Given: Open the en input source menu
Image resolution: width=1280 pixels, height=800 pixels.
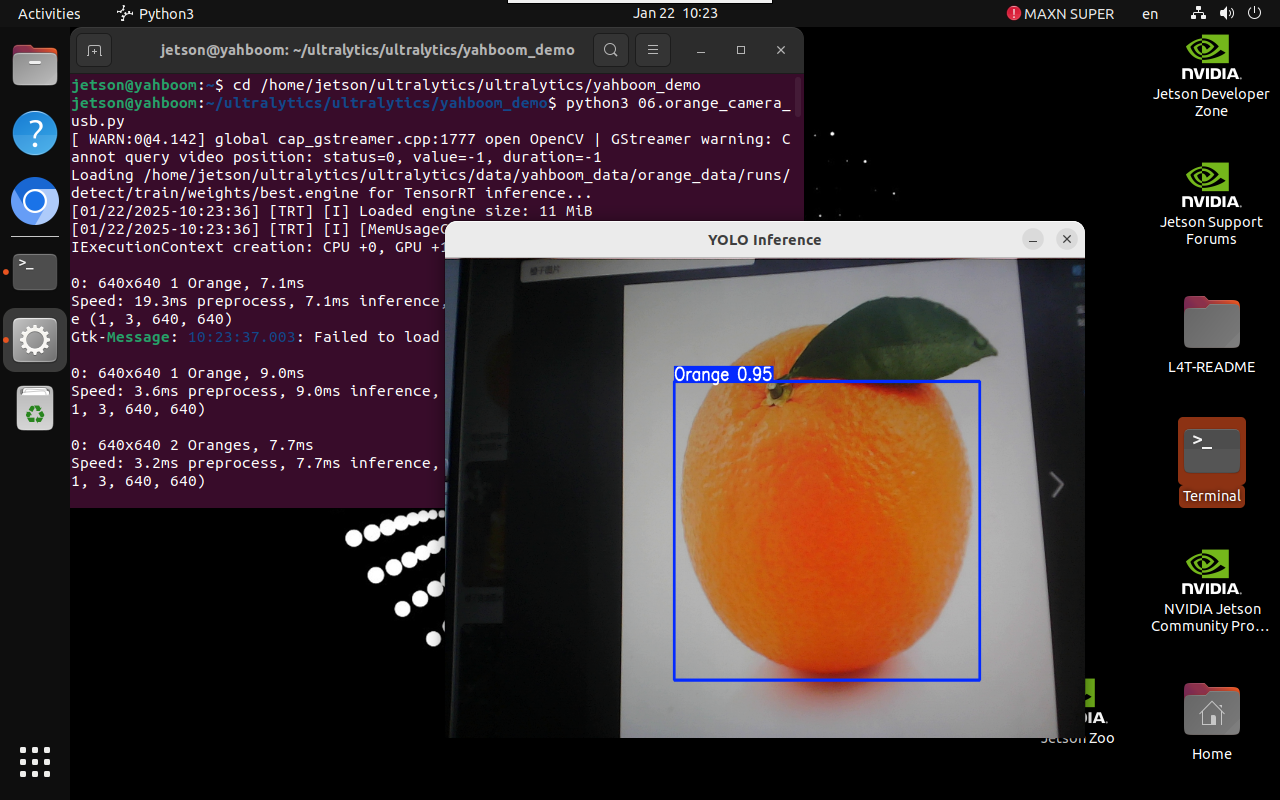Looking at the screenshot, I should tap(1150, 14).
